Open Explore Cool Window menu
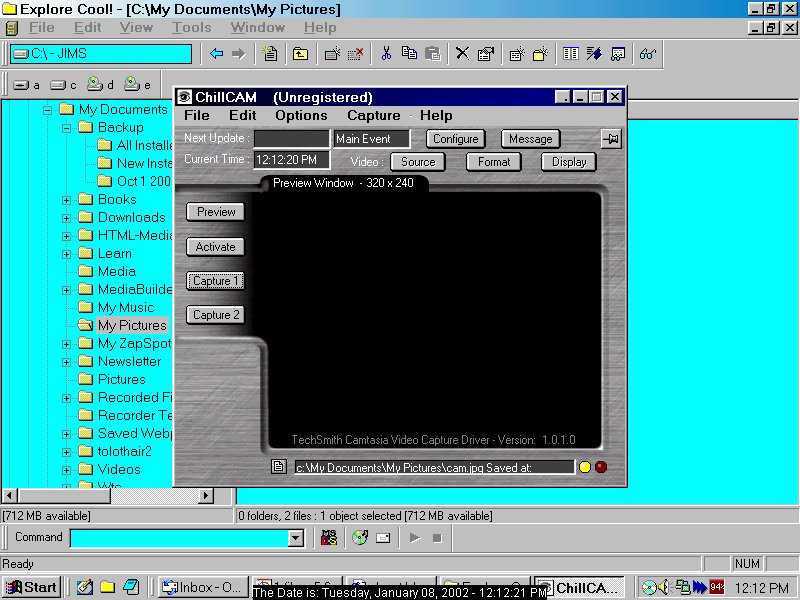 (258, 28)
